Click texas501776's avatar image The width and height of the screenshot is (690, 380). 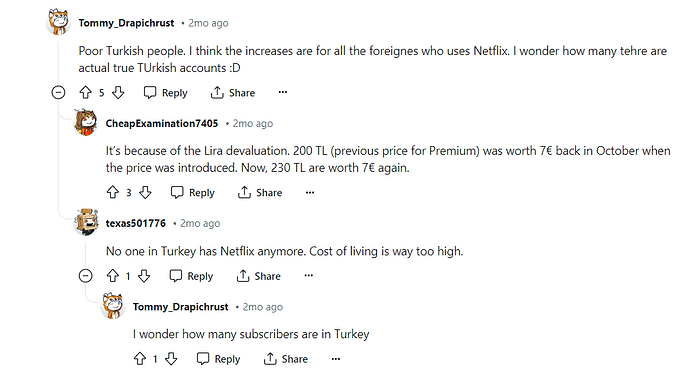tap(86, 222)
